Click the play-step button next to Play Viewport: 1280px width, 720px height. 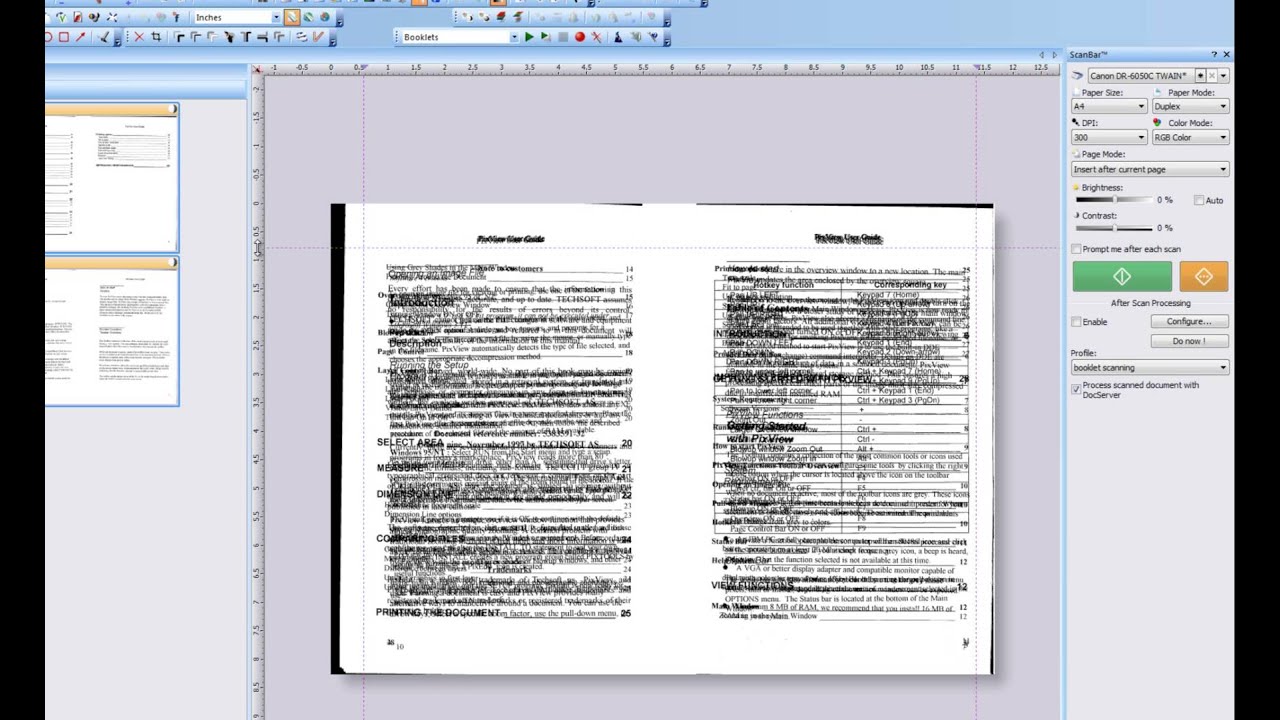[545, 37]
